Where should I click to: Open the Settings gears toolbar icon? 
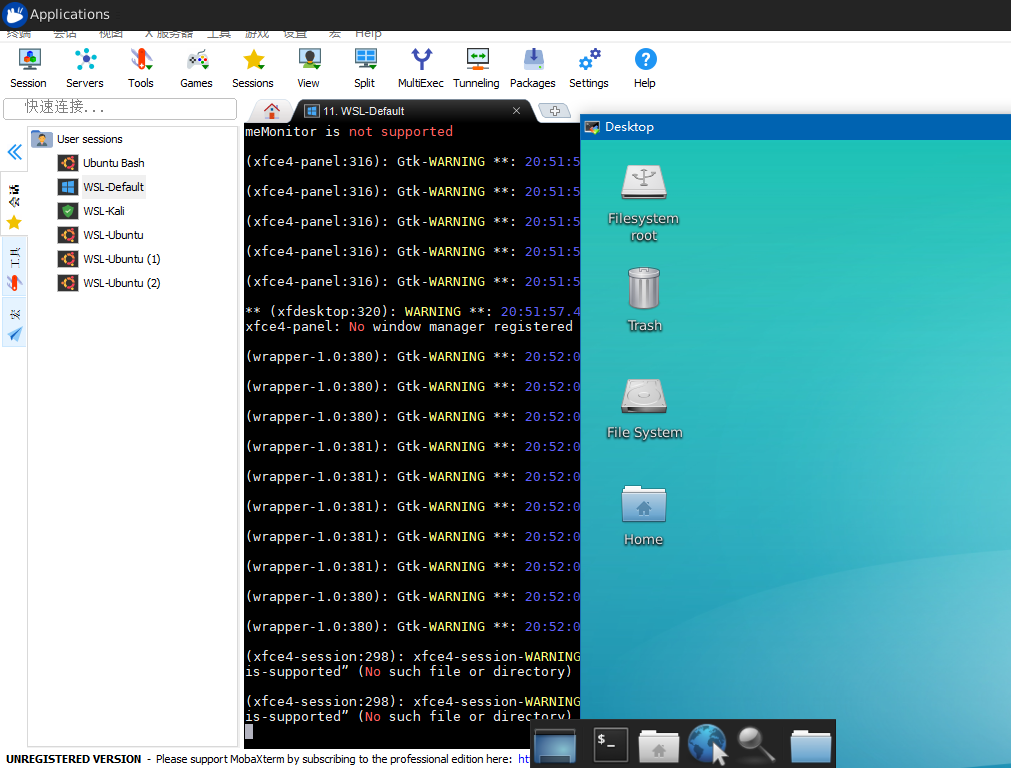pos(589,68)
